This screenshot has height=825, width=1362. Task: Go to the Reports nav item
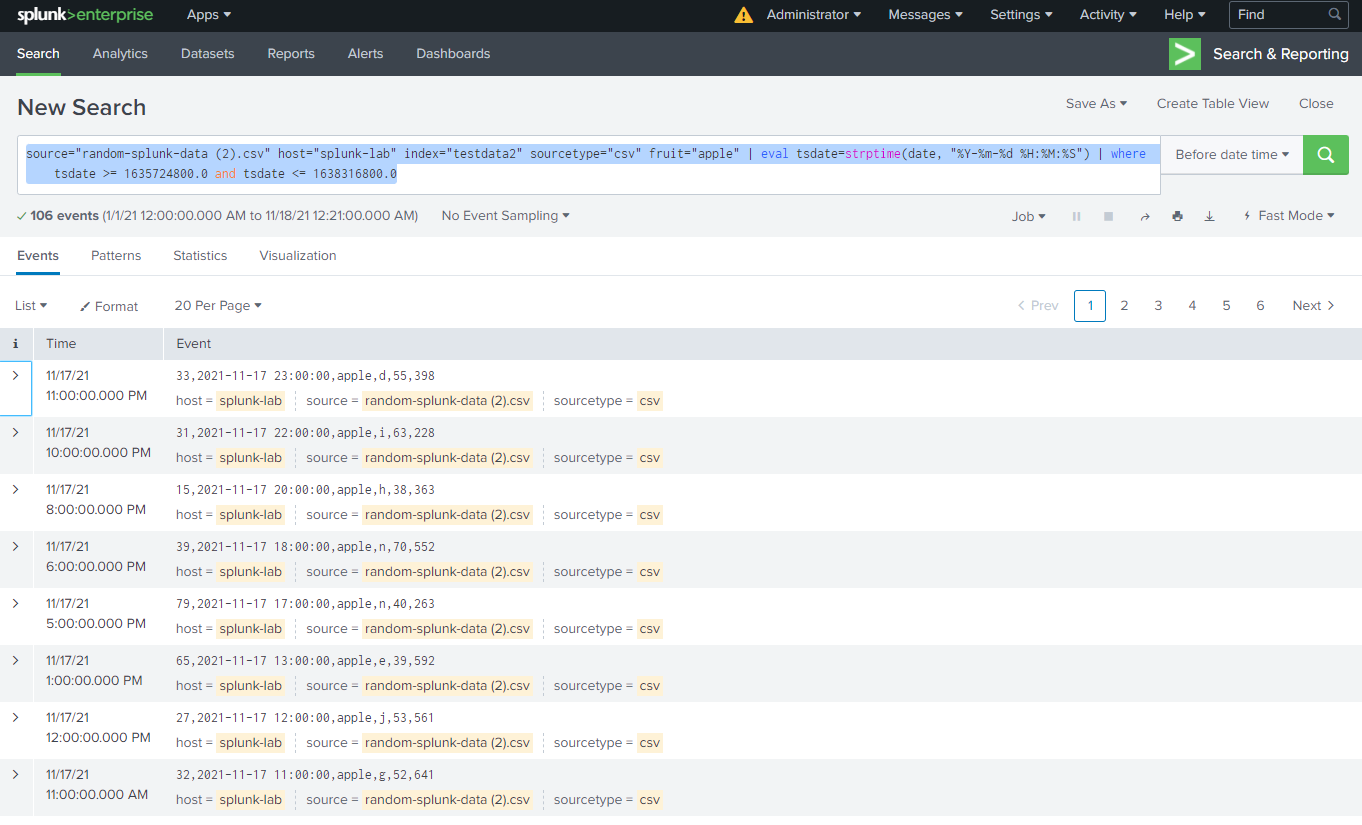(291, 54)
